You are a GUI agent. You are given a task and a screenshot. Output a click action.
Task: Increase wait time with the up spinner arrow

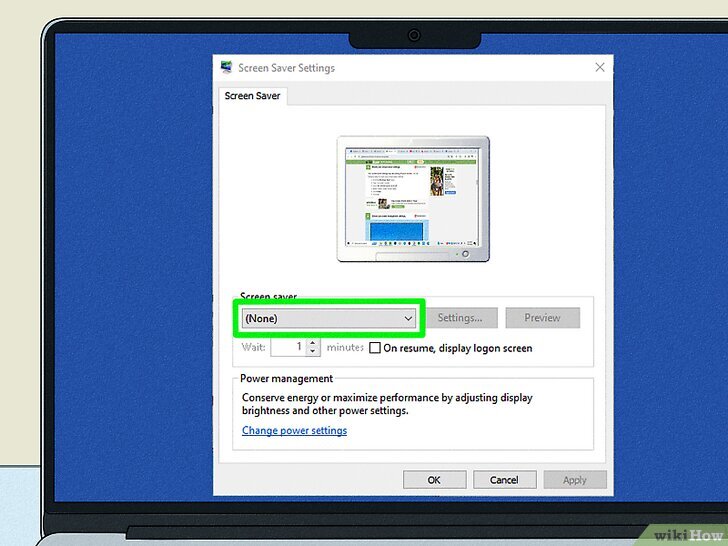(x=313, y=343)
